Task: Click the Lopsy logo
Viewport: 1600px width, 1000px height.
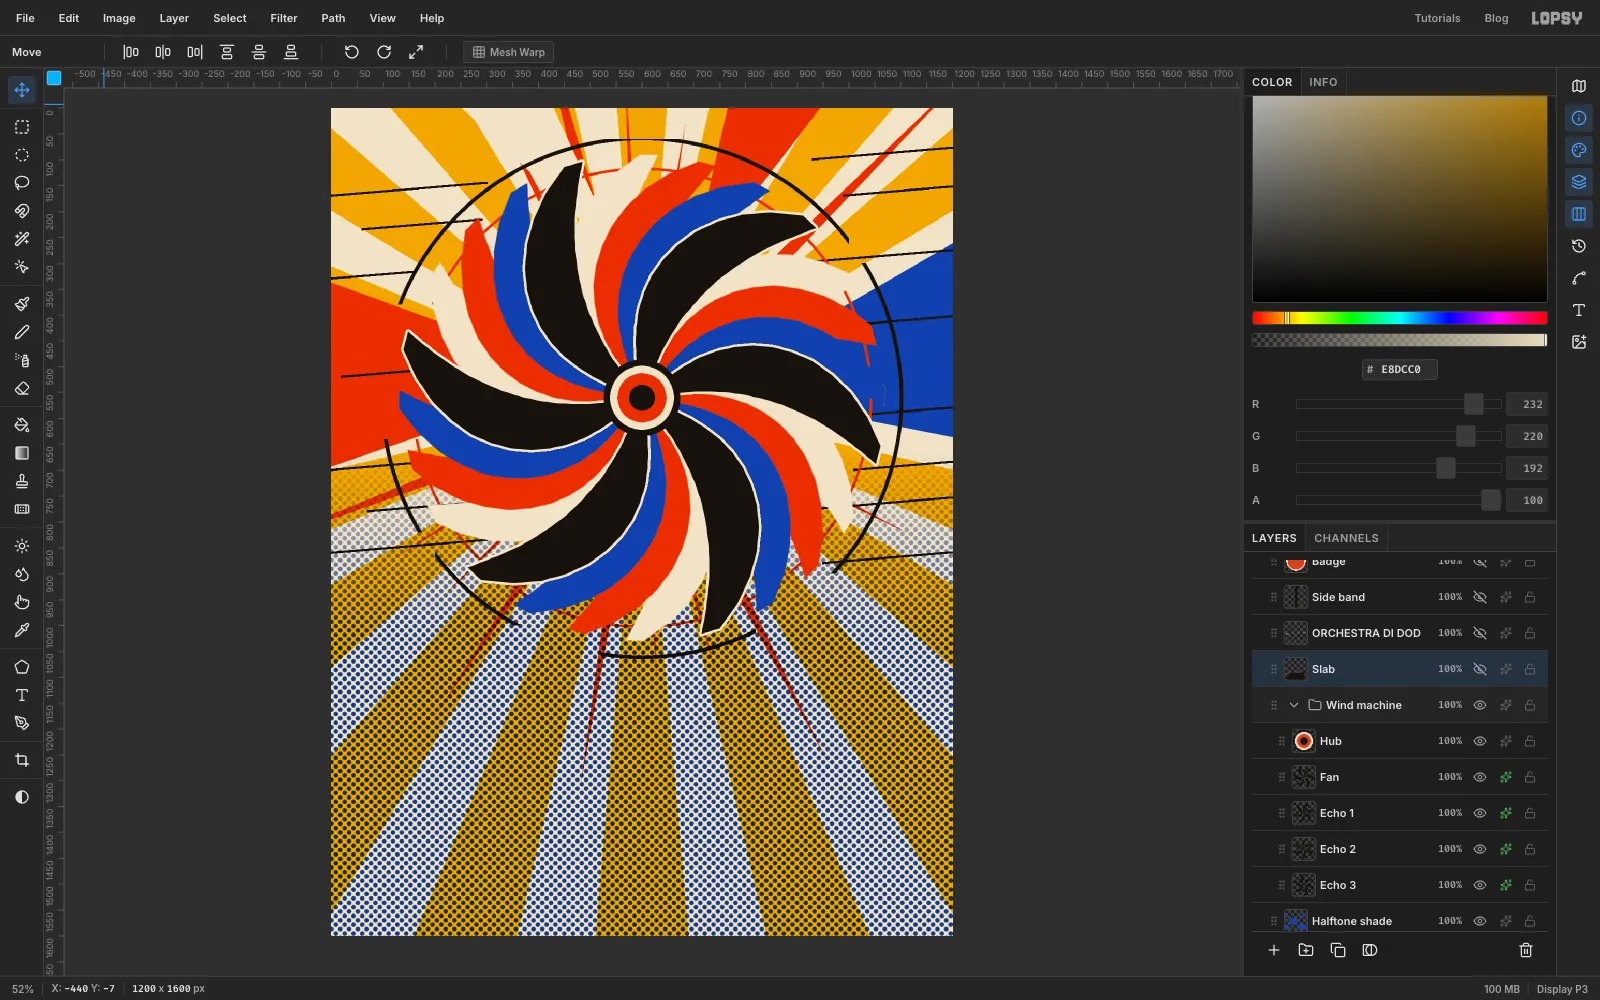Action: coord(1557,18)
